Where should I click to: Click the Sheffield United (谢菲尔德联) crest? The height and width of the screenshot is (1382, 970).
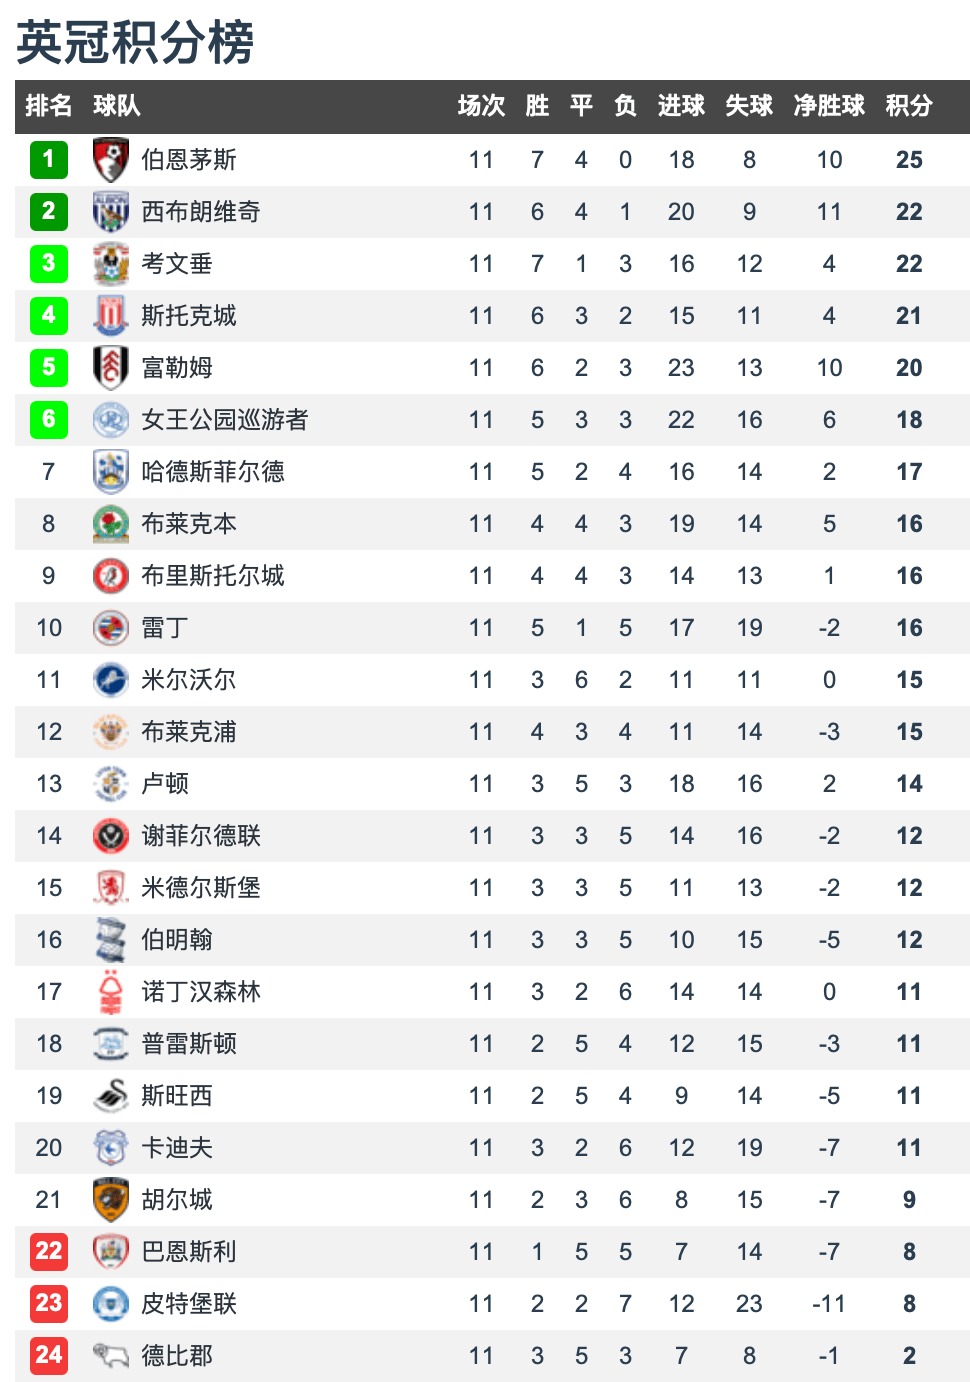coord(111,836)
